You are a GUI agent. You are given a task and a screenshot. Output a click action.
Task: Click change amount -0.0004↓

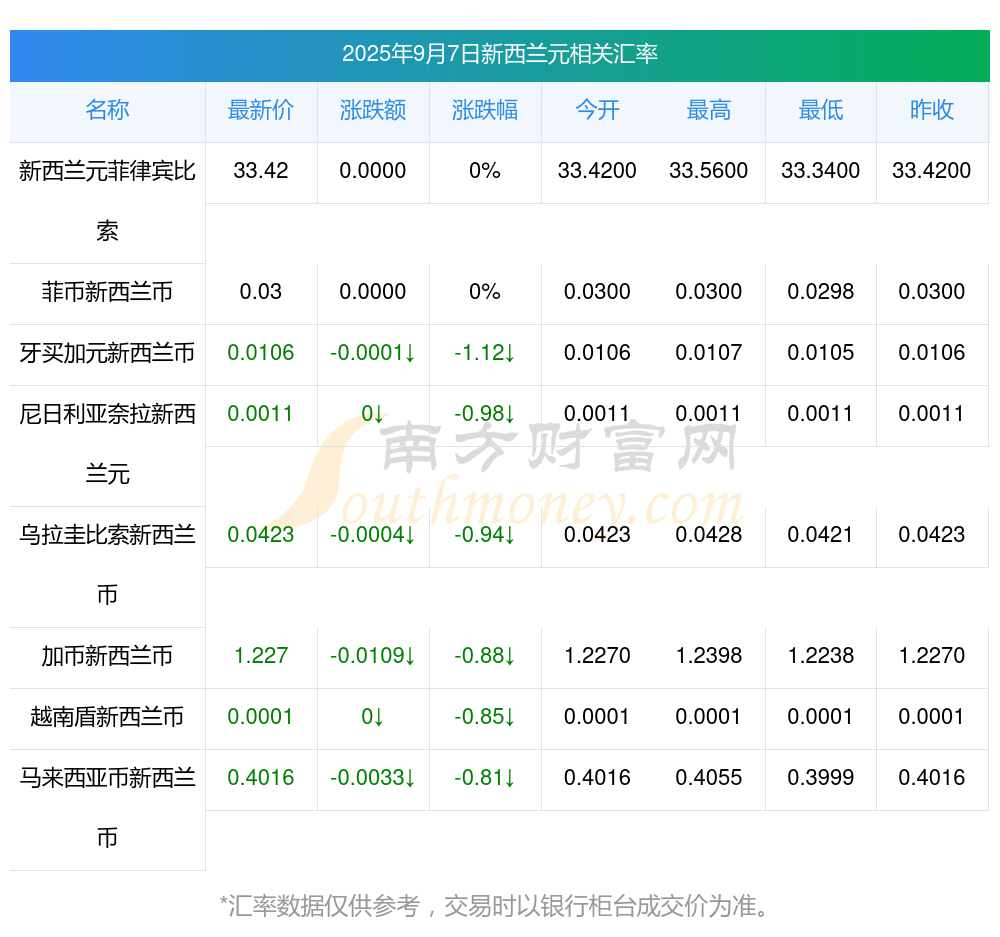pyautogui.click(x=372, y=535)
